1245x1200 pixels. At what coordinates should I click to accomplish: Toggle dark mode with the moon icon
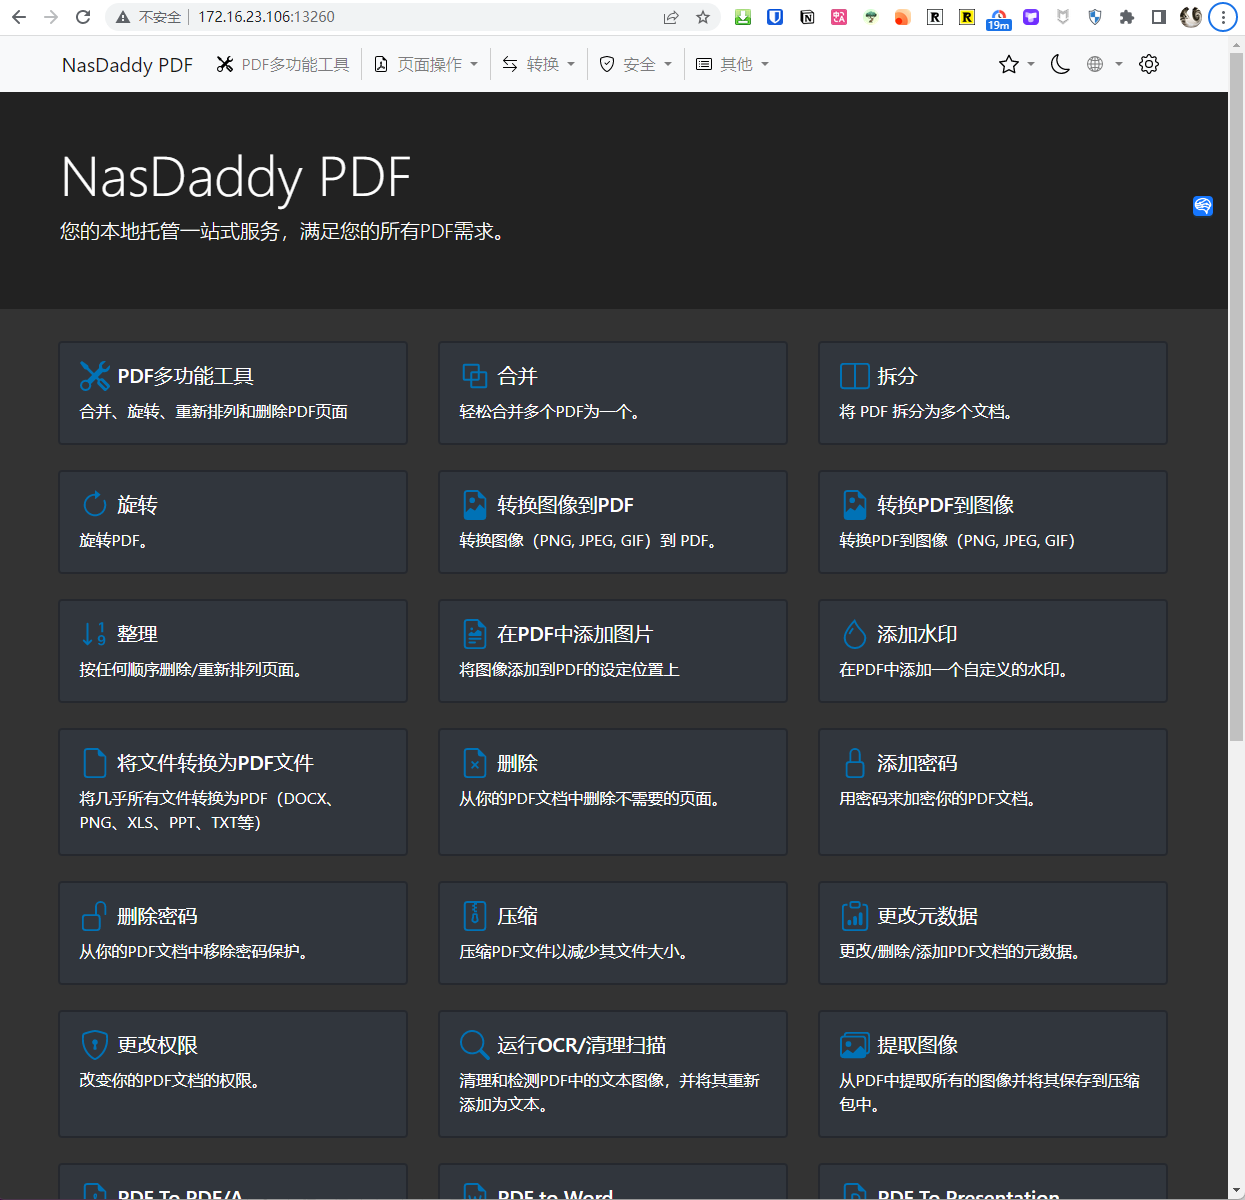coord(1060,64)
